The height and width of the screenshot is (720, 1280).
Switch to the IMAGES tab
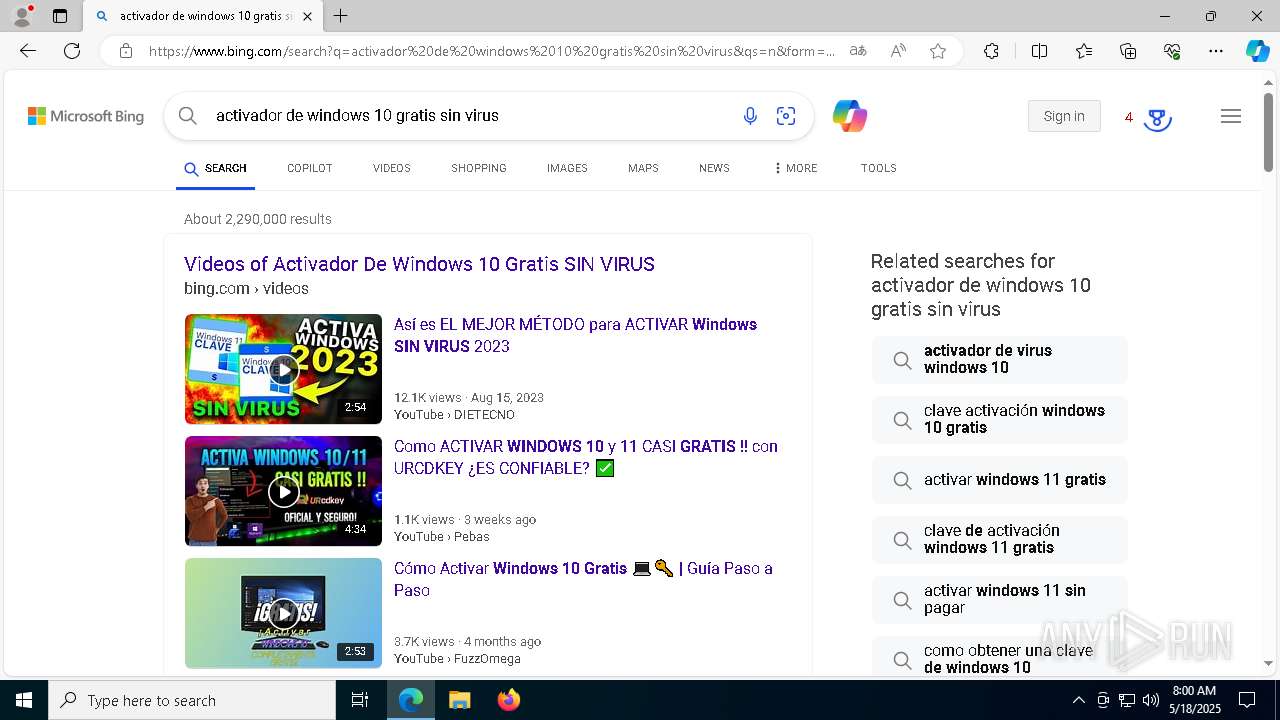[567, 168]
